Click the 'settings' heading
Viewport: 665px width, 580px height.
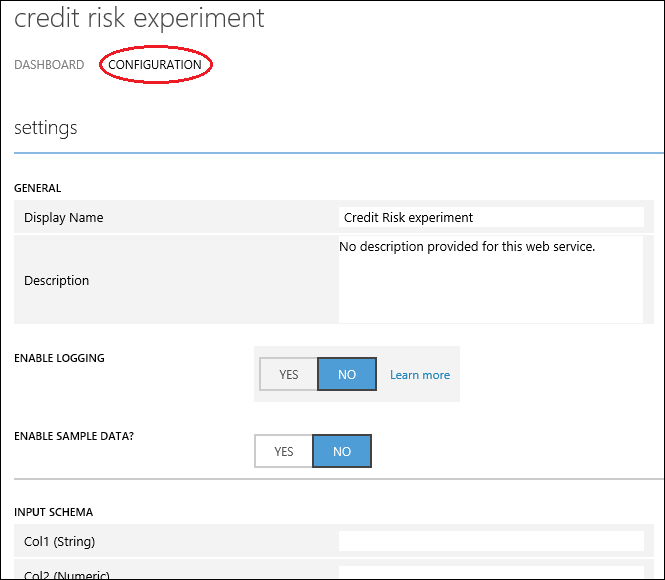pos(46,128)
